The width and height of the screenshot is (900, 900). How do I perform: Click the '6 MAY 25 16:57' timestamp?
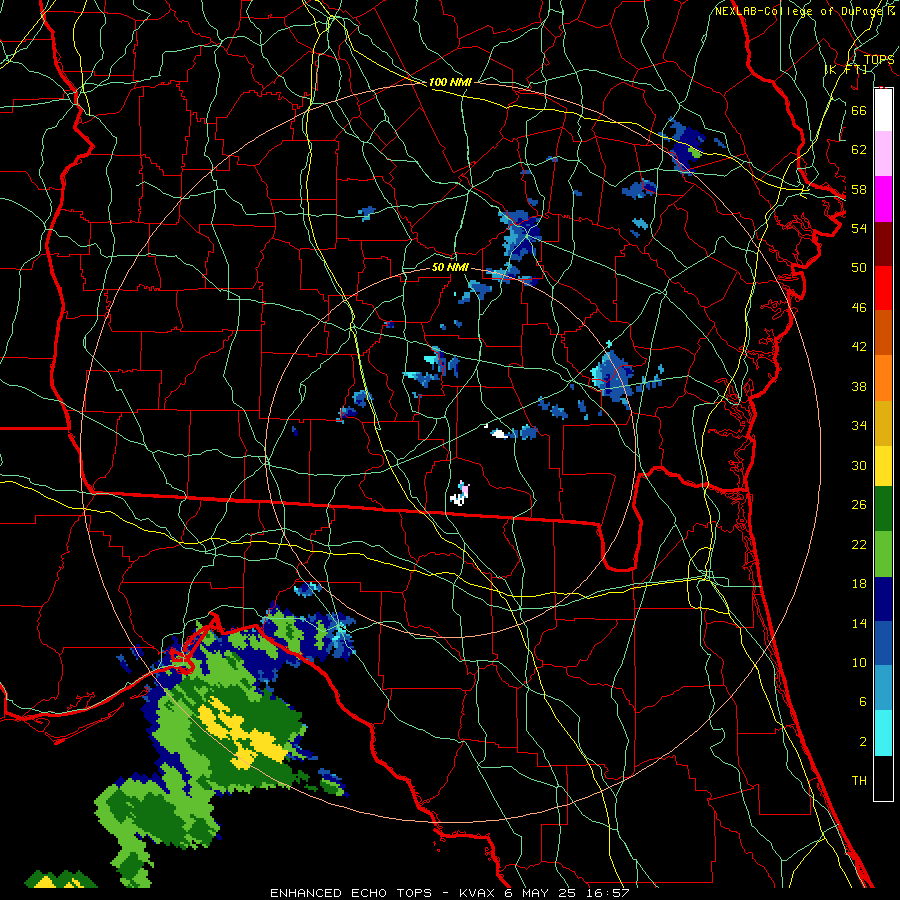567,893
